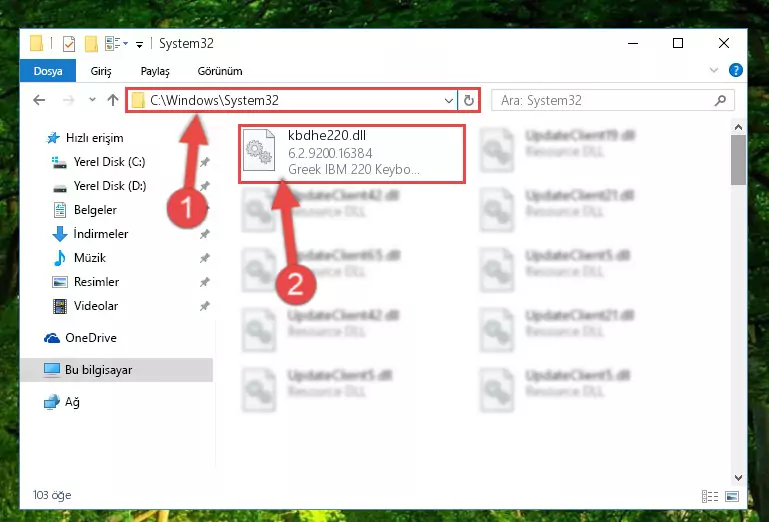Open the recent locations dropdown arrow

92,100
